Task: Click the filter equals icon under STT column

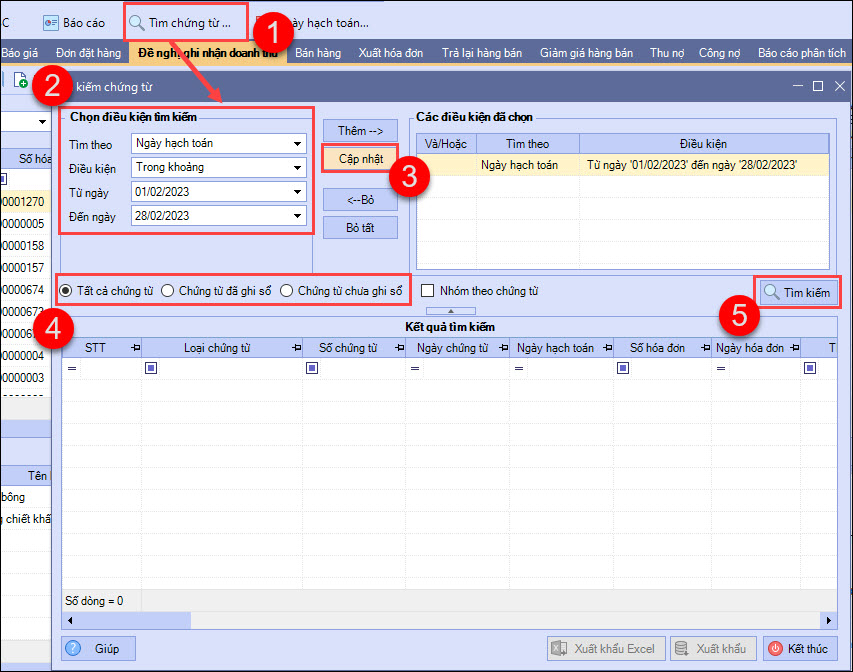Action: [72, 369]
